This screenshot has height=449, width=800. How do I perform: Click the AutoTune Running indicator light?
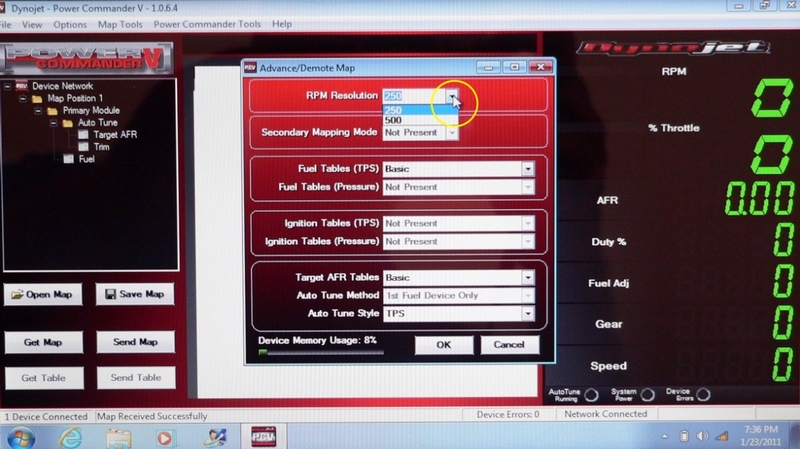[591, 395]
